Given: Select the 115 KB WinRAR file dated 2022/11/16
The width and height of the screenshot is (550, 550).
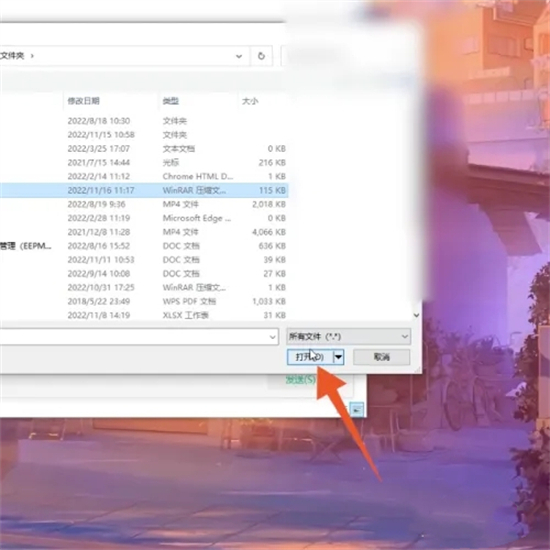Looking at the screenshot, I should [144, 190].
